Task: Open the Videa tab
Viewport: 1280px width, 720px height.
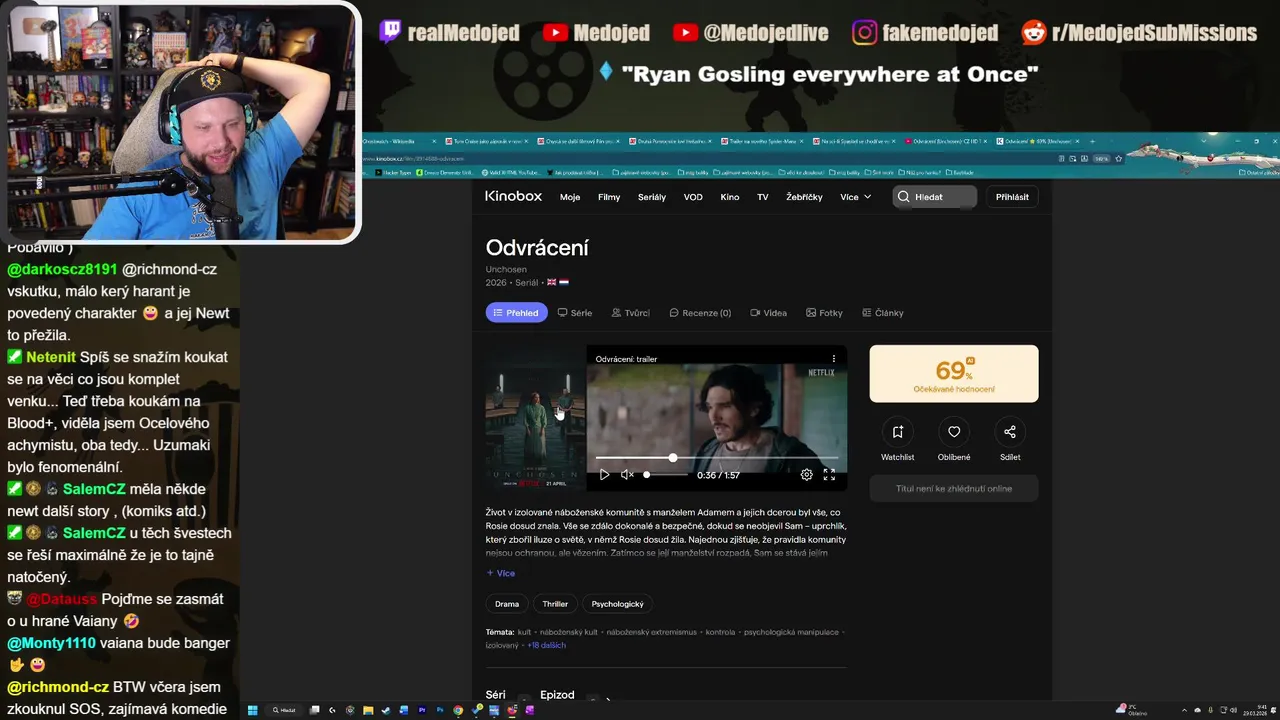Action: click(768, 313)
